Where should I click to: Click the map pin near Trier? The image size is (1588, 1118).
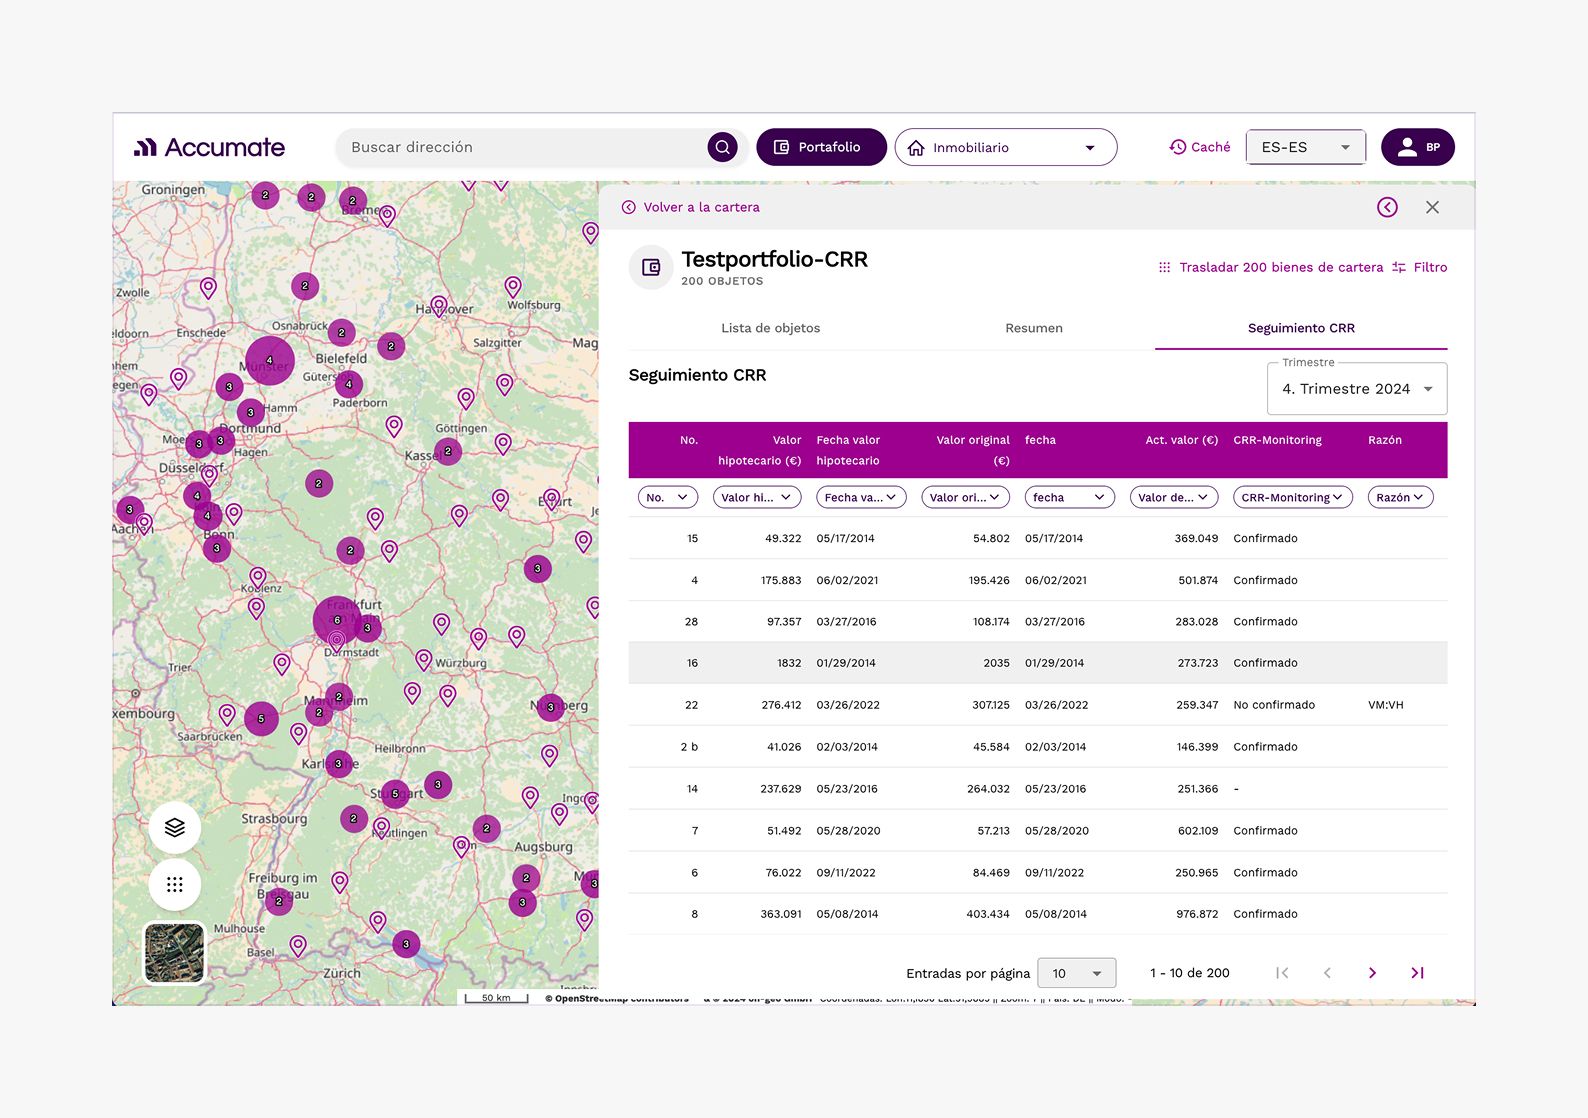coord(282,663)
